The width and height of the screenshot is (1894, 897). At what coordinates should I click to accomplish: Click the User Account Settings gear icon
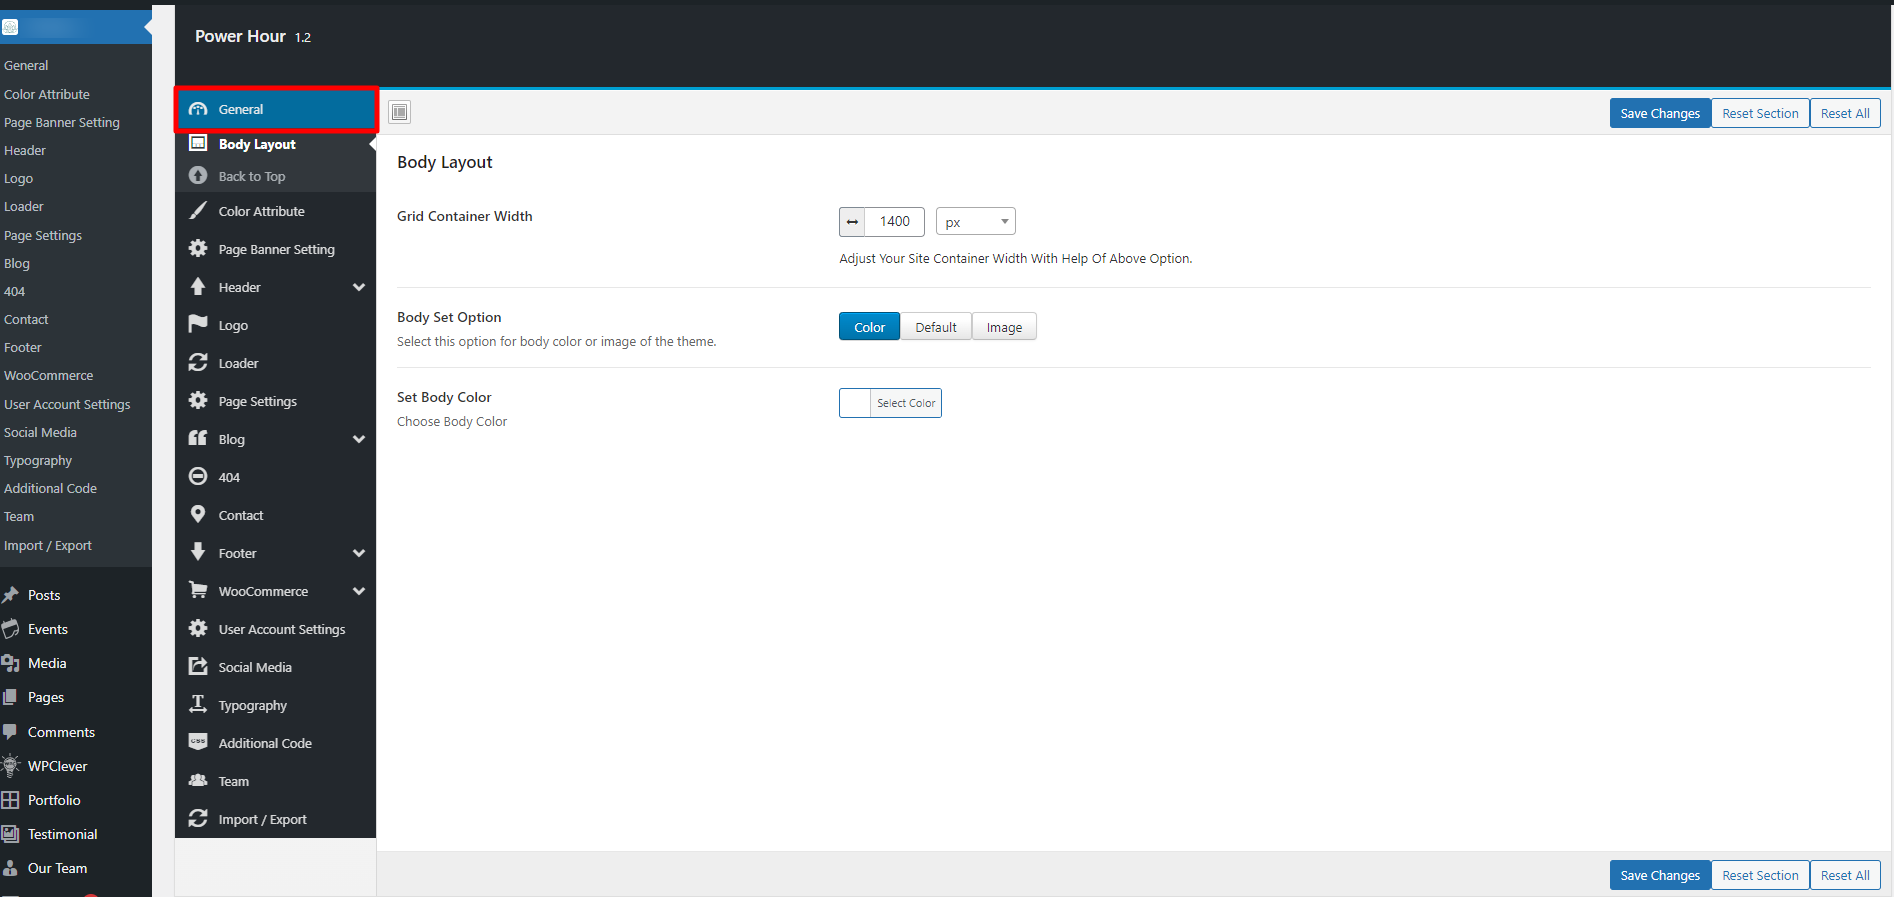click(x=198, y=628)
